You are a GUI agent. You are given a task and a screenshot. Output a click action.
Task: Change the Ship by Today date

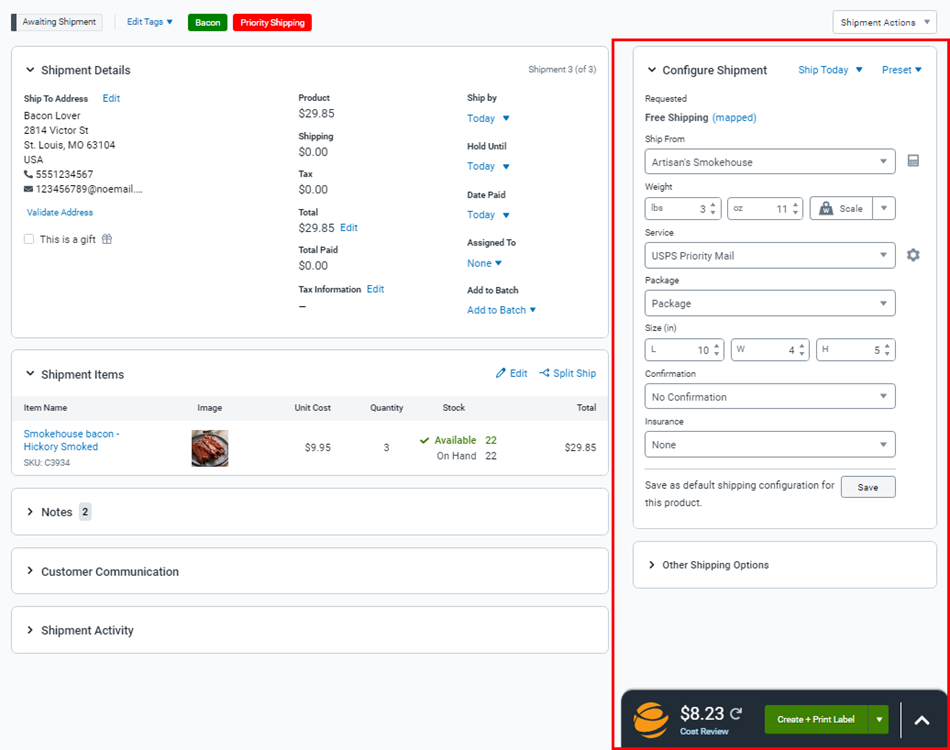(x=488, y=118)
